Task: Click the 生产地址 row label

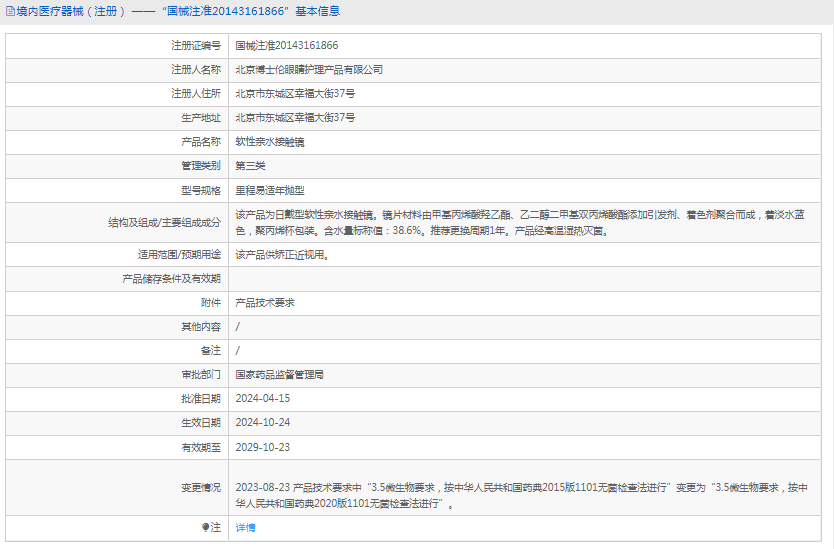Action: 201,118
